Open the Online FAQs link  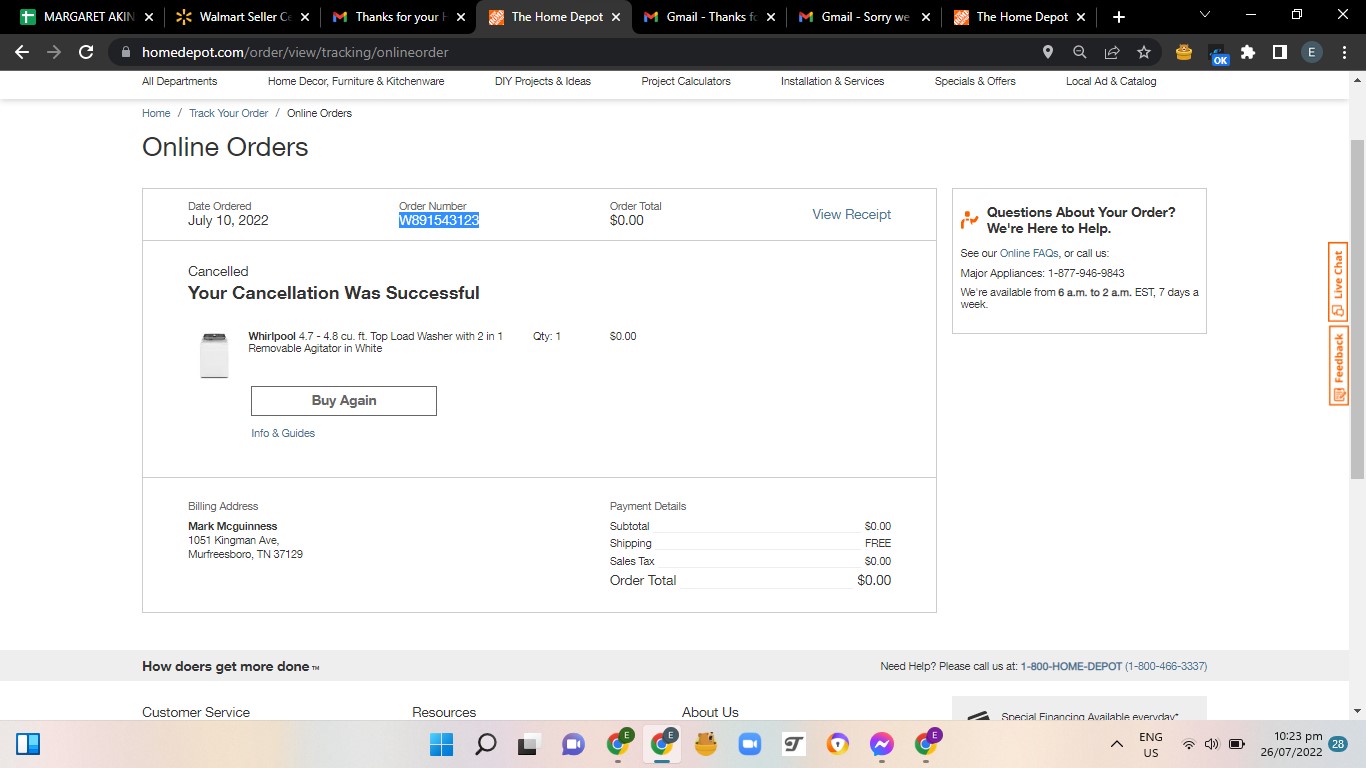(x=1029, y=253)
